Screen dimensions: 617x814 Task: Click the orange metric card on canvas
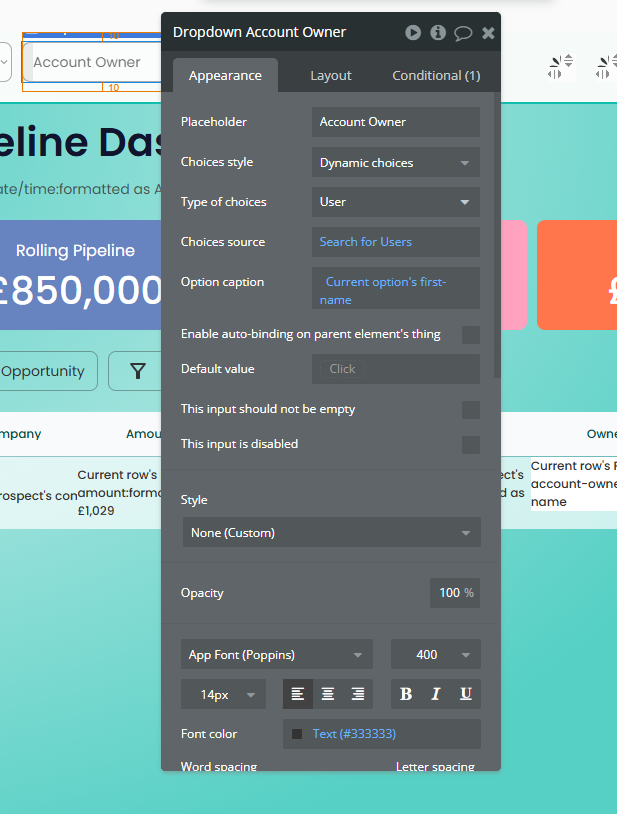pyautogui.click(x=577, y=275)
